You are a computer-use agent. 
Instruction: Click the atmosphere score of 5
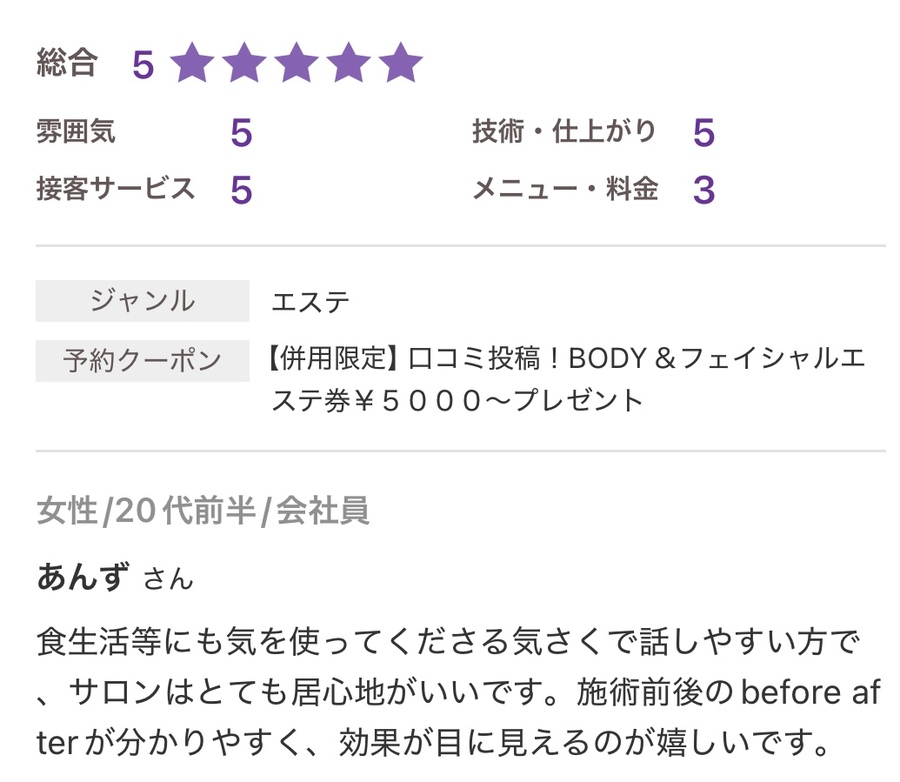(x=241, y=133)
